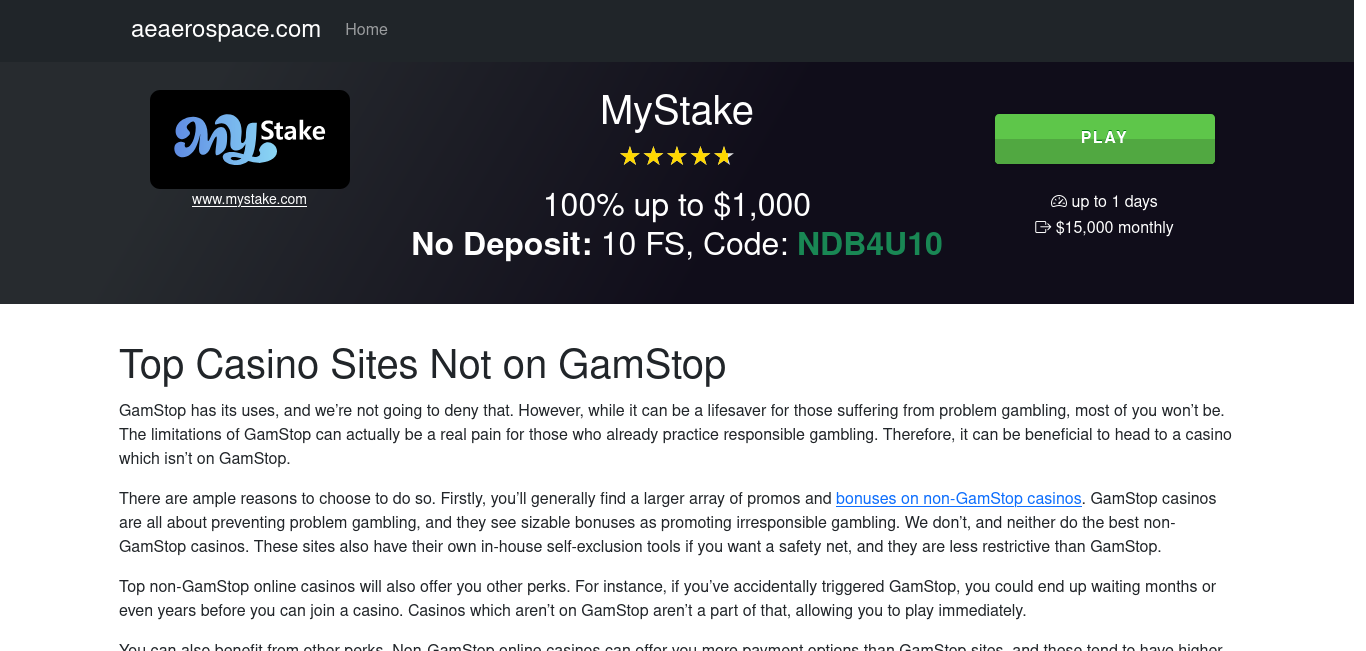The width and height of the screenshot is (1366, 651).
Task: Click the up to 1 days text
Action: (1114, 201)
